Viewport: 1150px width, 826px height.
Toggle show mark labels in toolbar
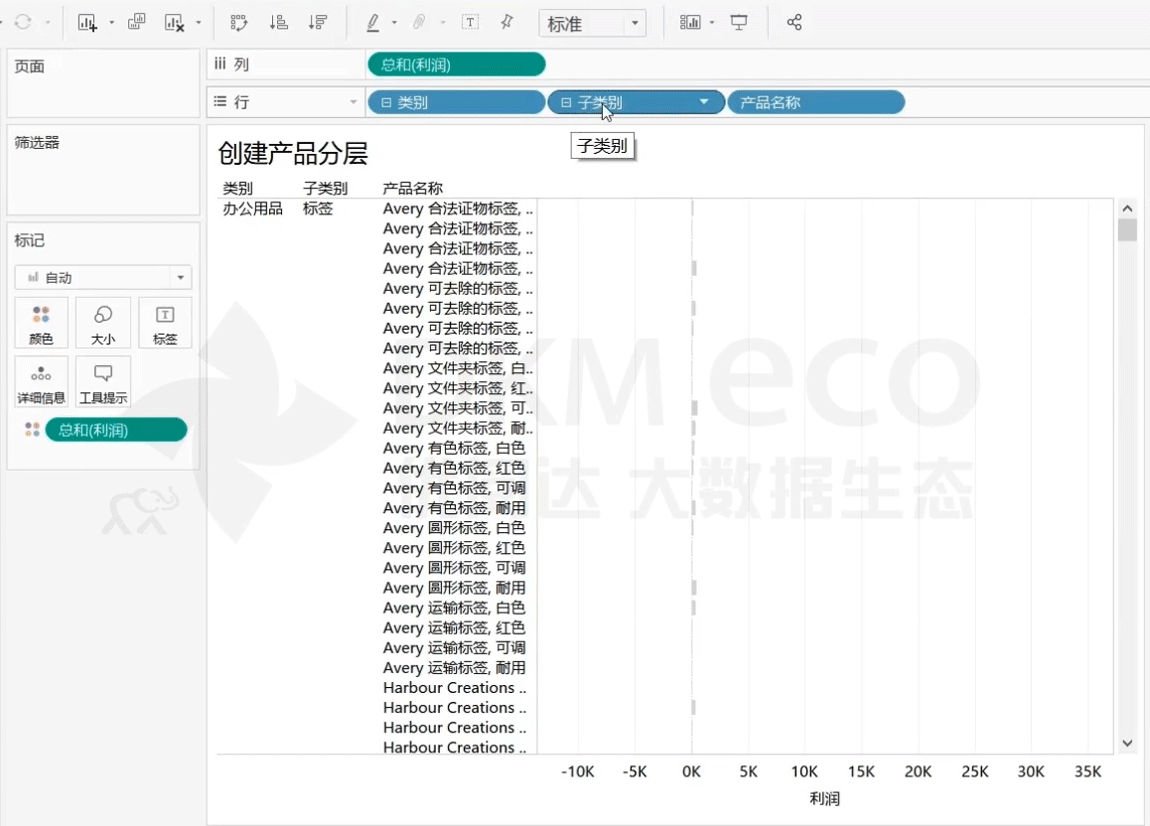(x=470, y=23)
